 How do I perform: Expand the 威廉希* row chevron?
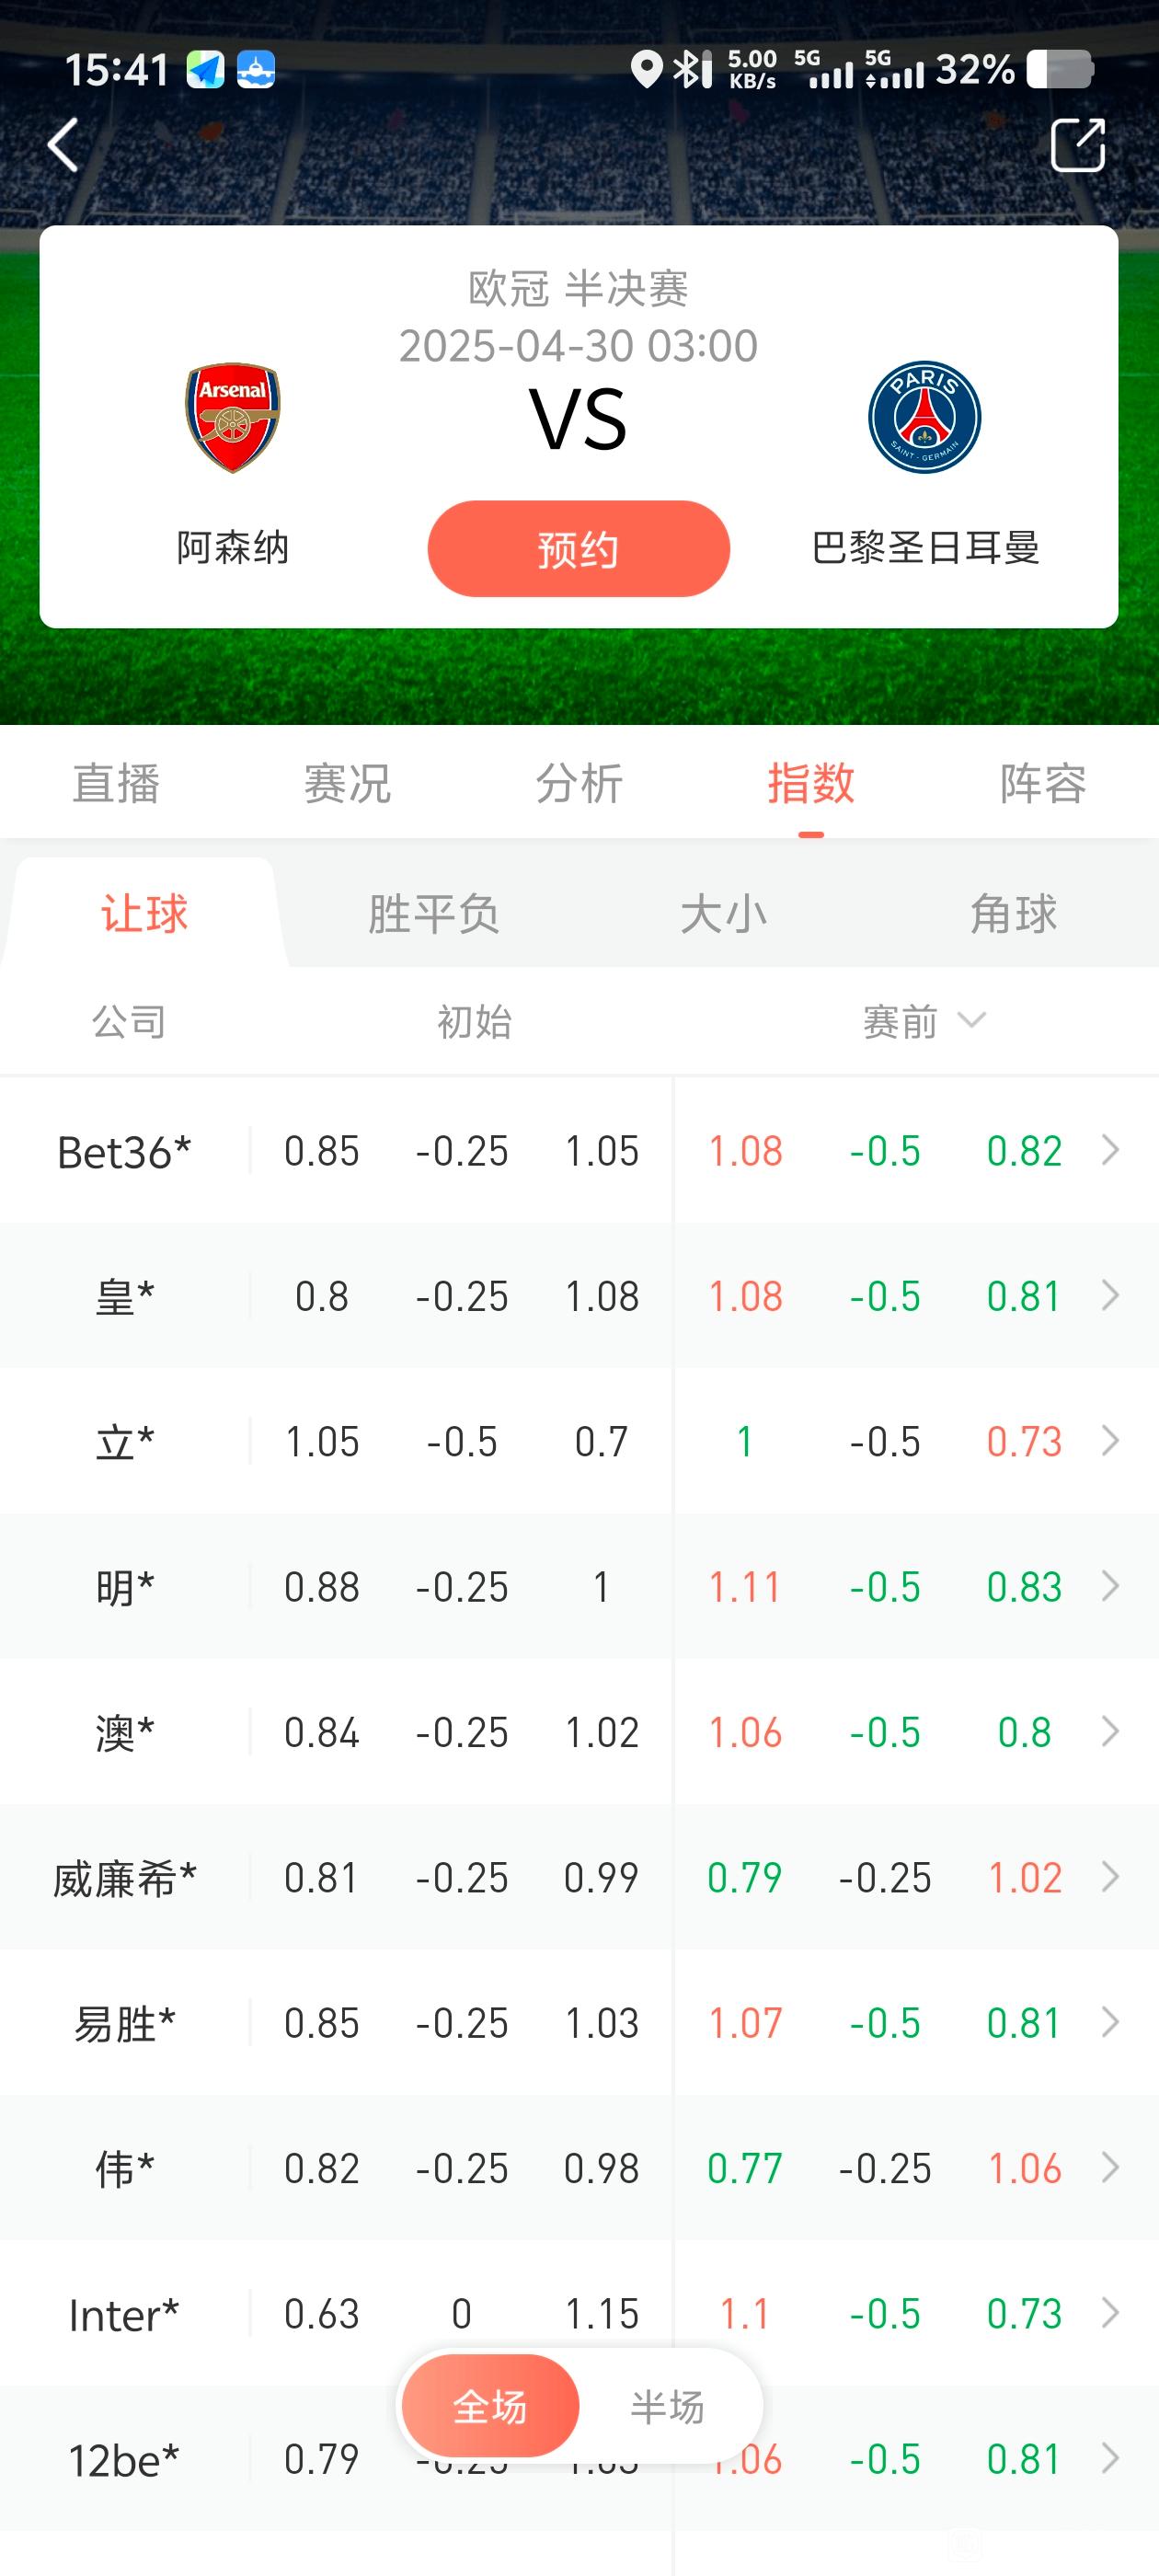point(1109,1877)
